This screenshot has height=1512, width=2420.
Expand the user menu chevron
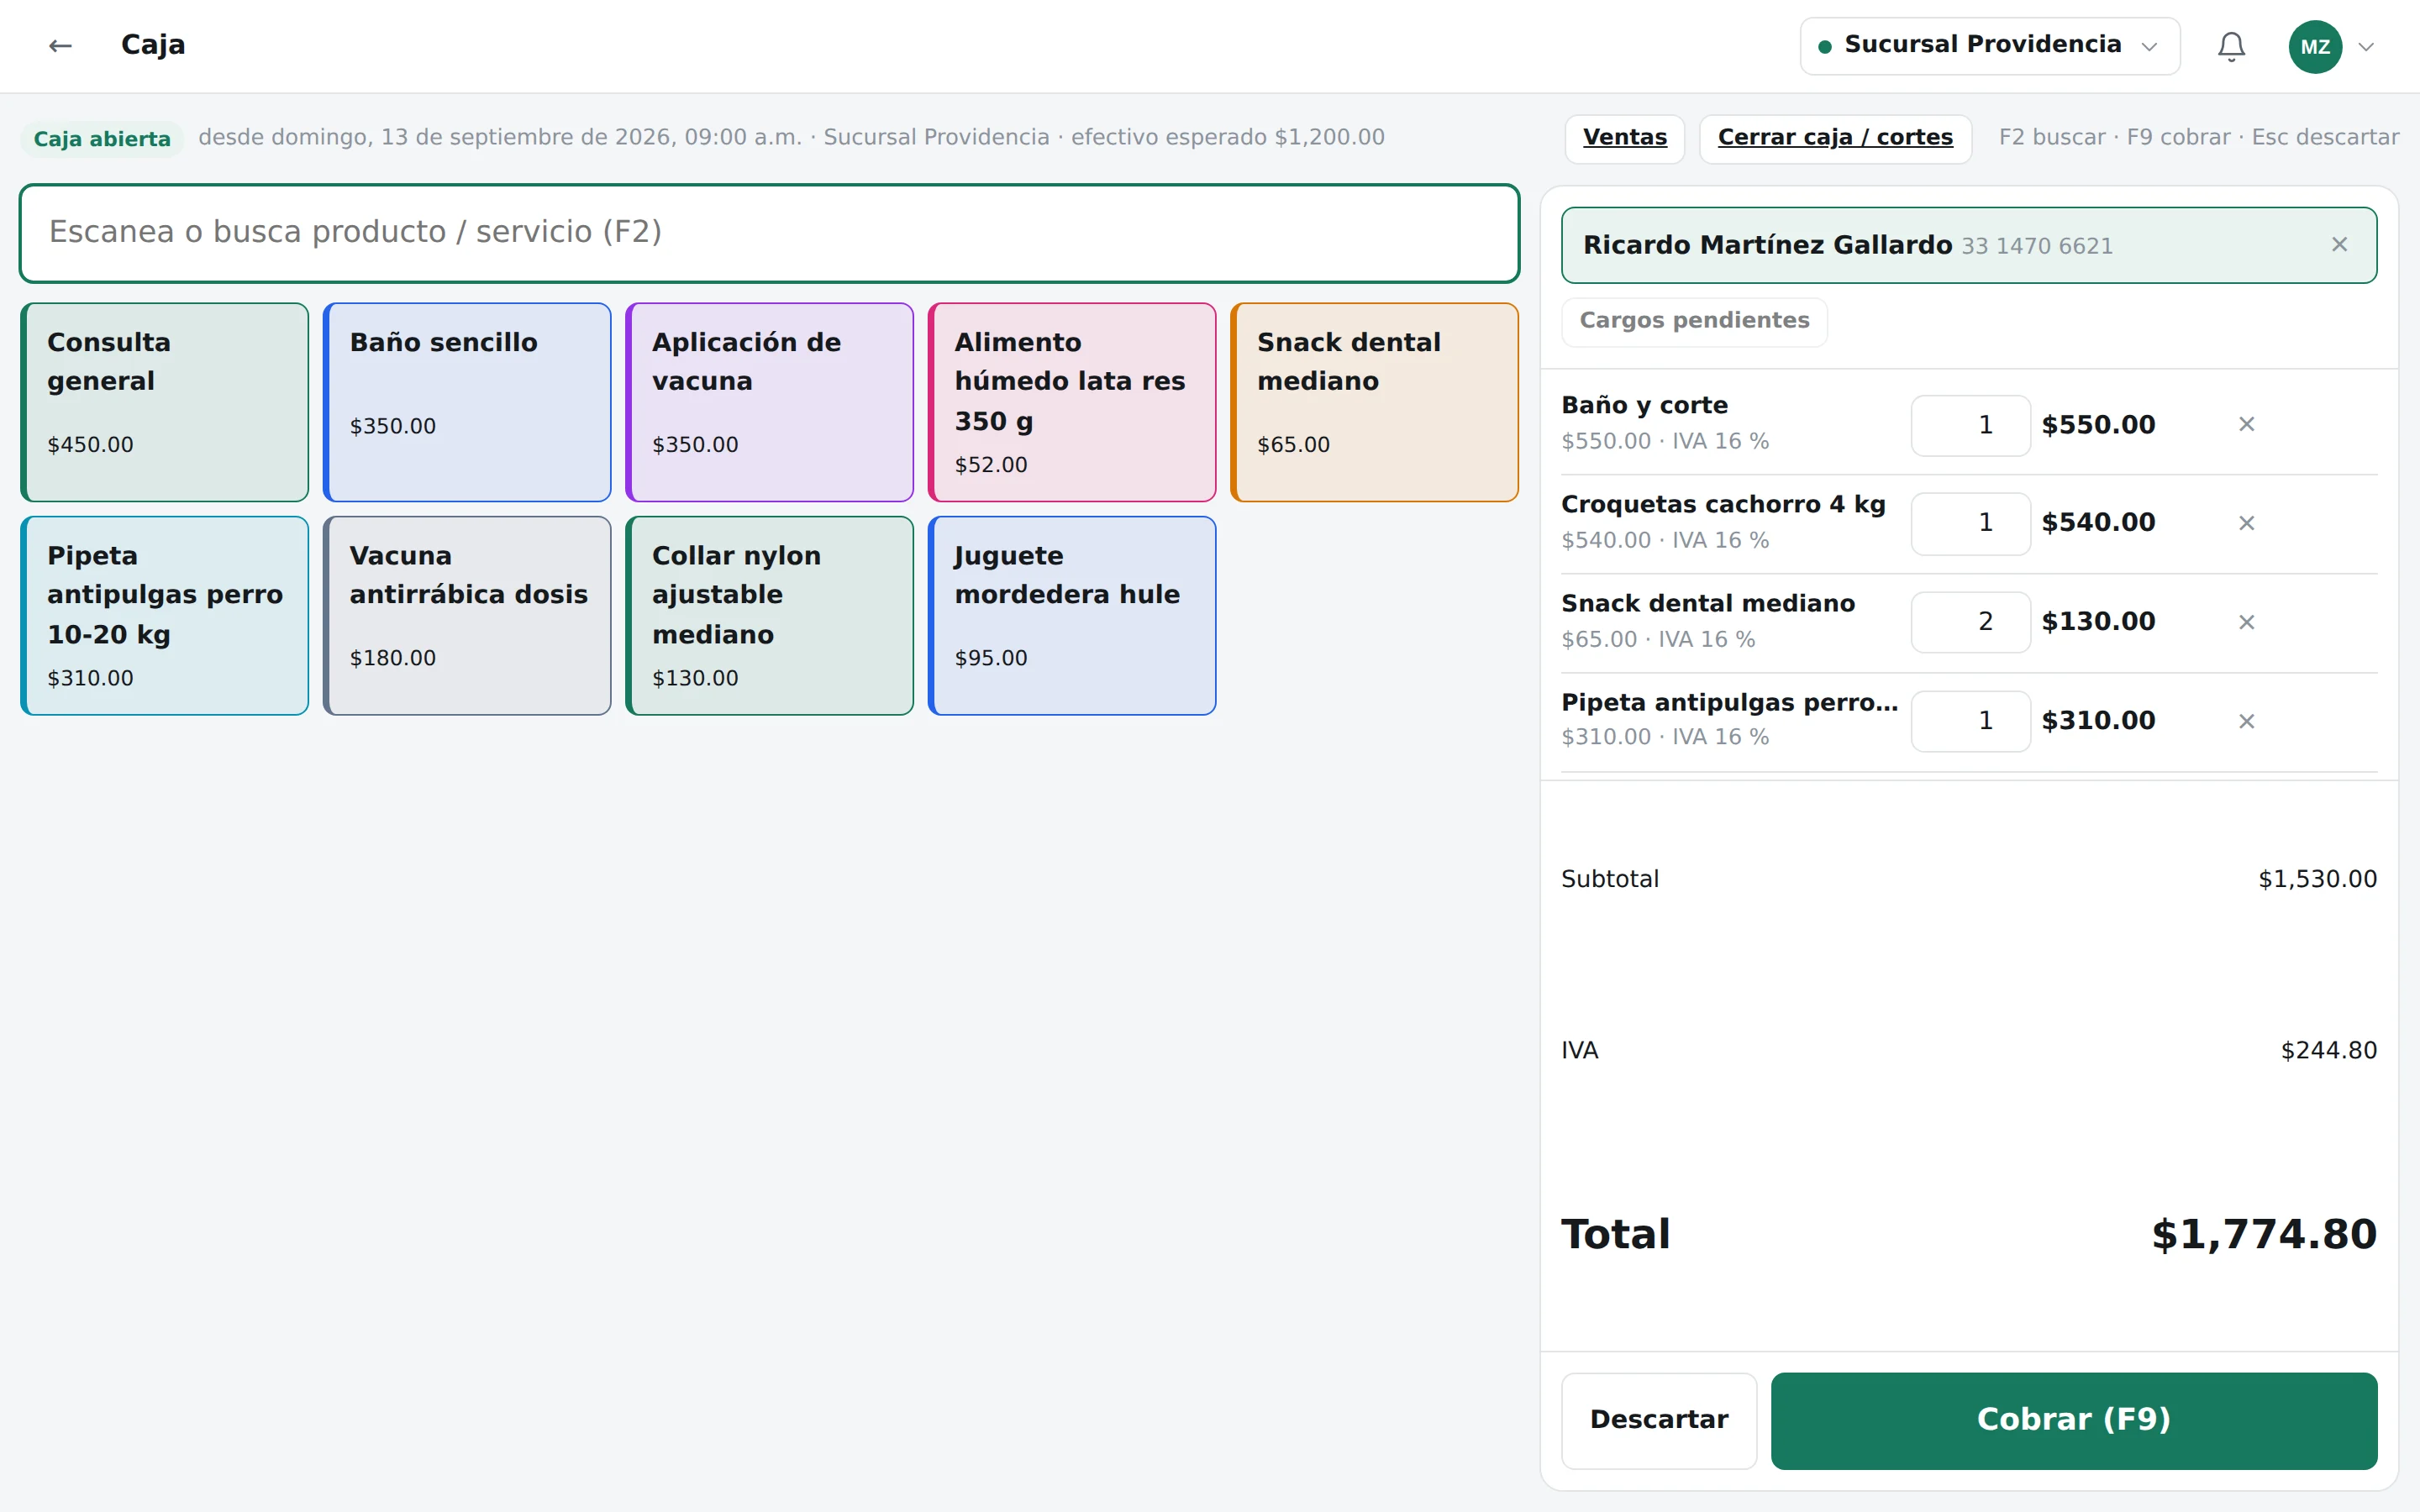(2366, 46)
